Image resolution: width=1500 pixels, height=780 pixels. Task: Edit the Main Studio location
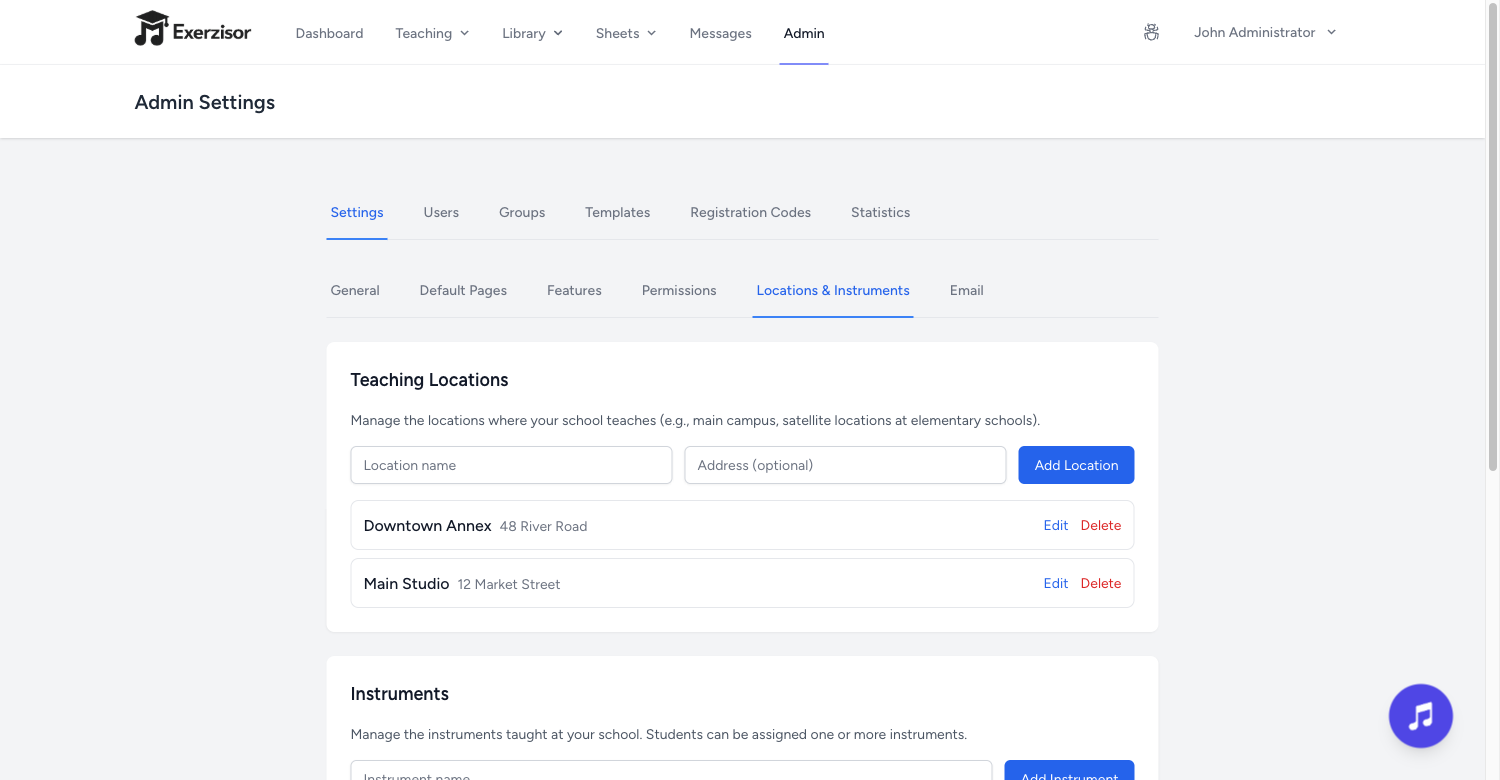click(1055, 583)
